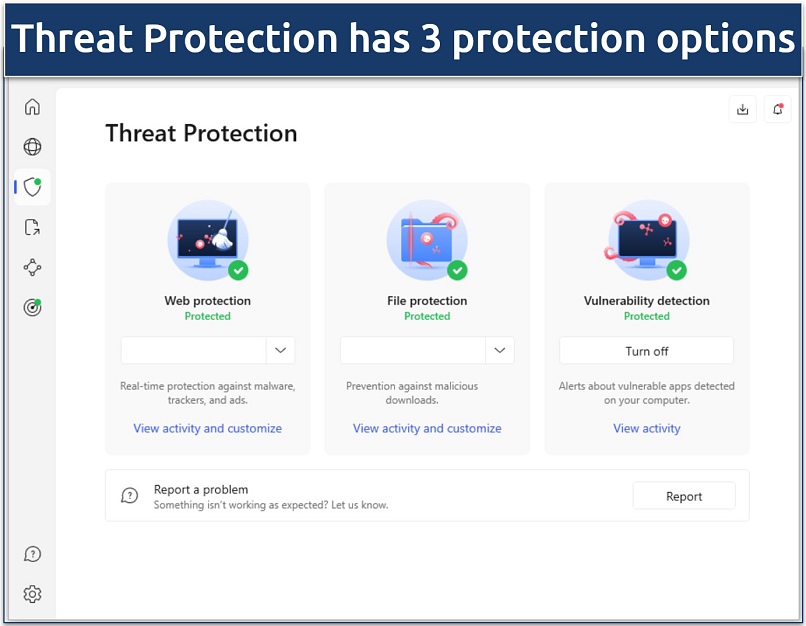Screen dimensions: 806x626
Task: Open the File Sharing icon in sidebar
Action: 32,227
